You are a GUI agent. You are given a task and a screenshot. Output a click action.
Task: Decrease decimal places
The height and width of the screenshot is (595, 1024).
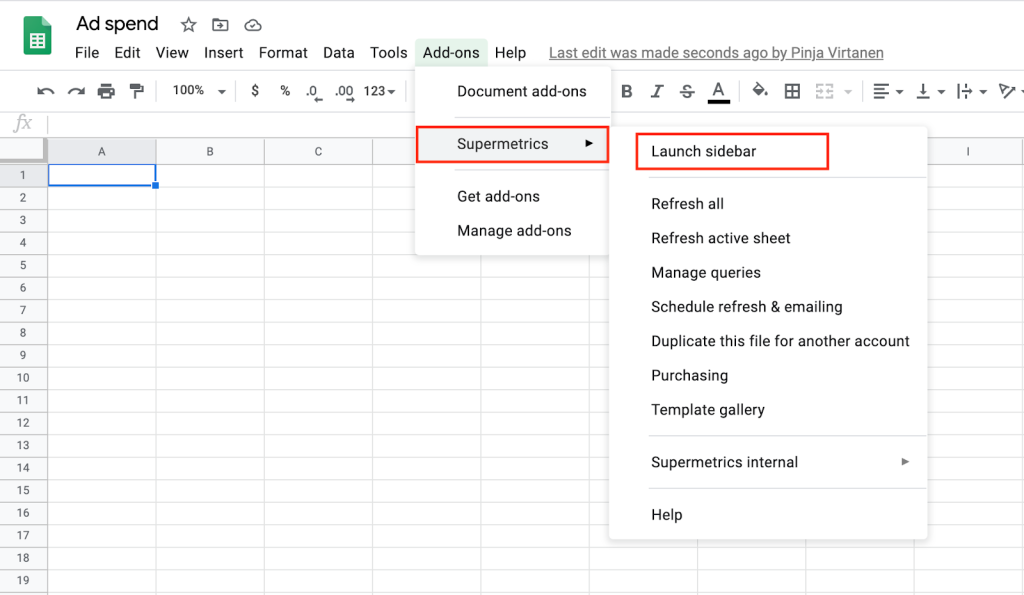point(313,92)
